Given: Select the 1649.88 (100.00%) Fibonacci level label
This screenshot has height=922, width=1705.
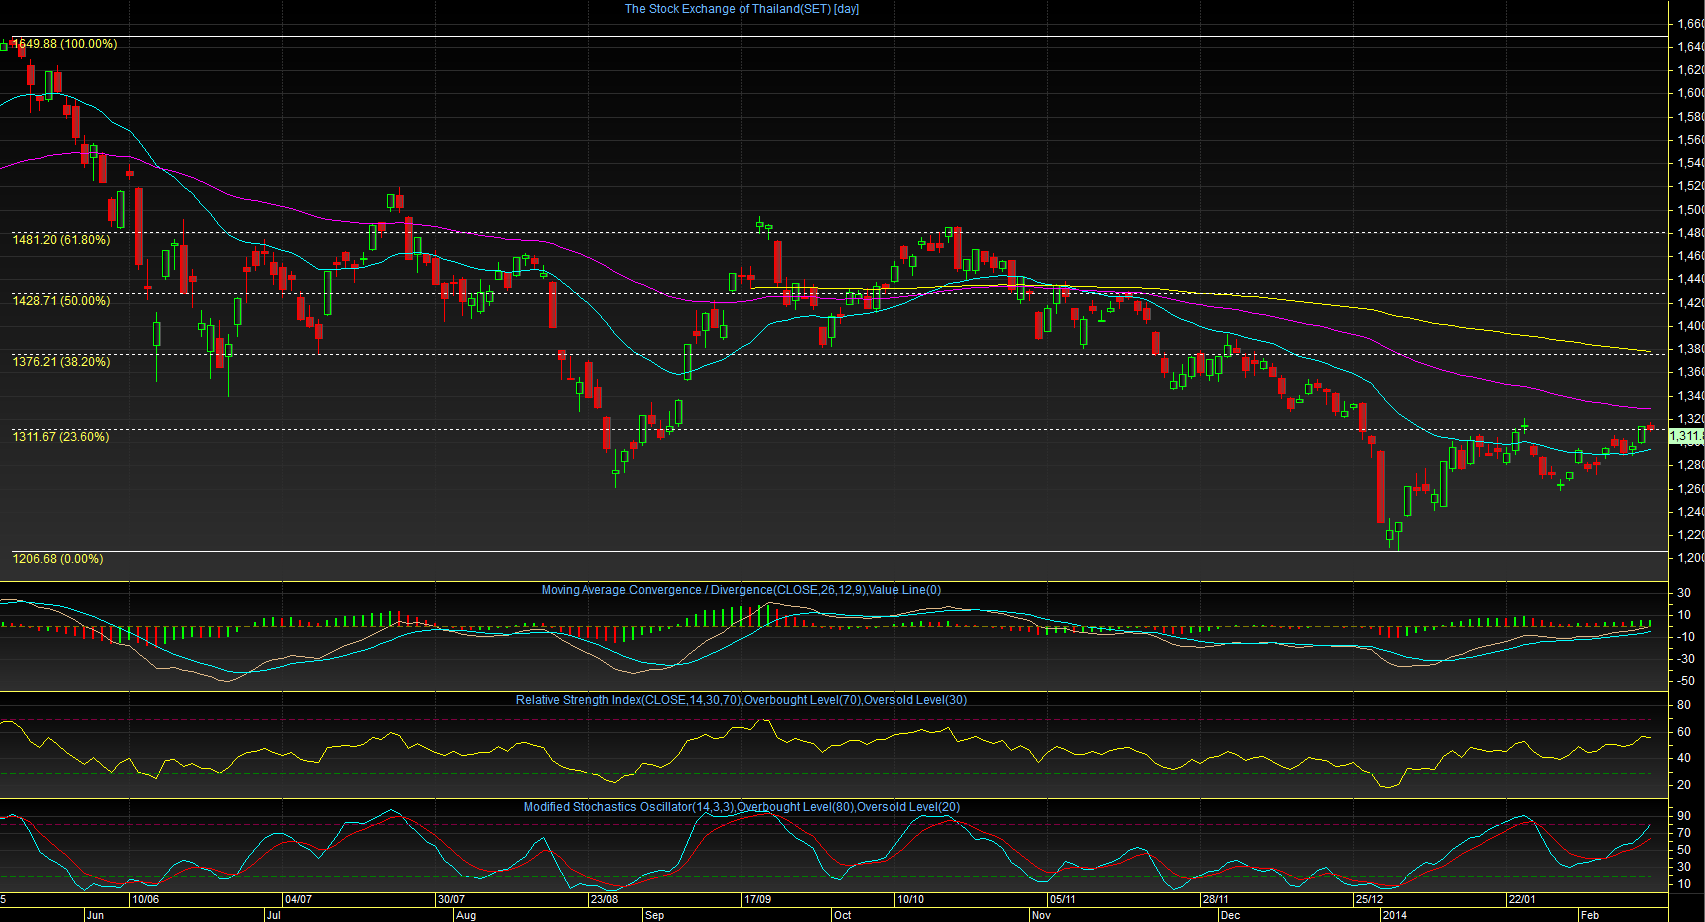Looking at the screenshot, I should [64, 44].
